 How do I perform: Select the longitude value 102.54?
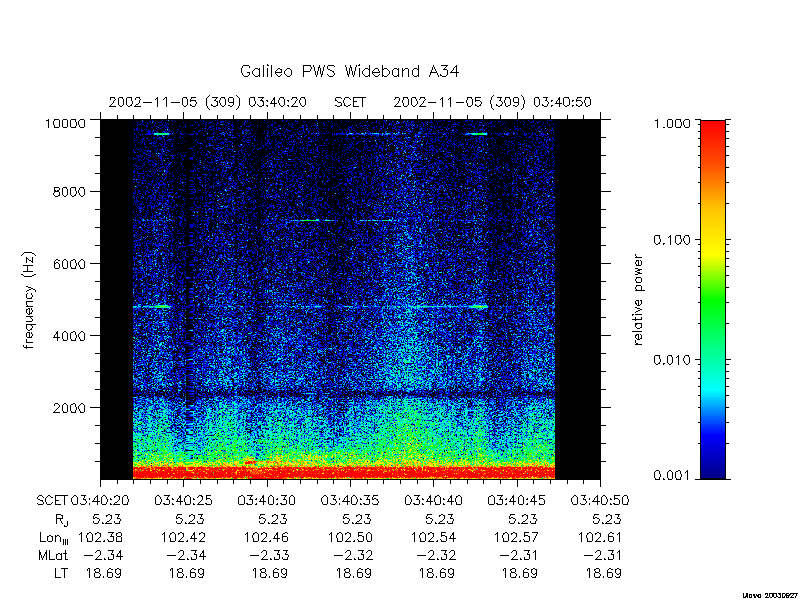pos(434,537)
